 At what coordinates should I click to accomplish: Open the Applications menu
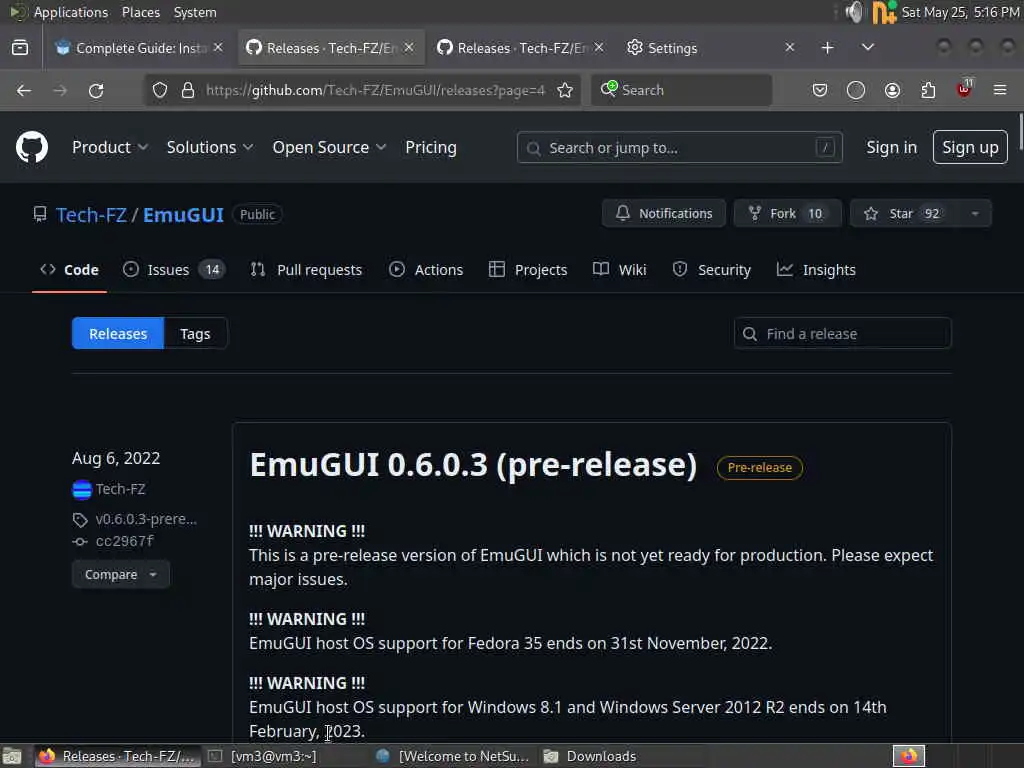click(71, 12)
